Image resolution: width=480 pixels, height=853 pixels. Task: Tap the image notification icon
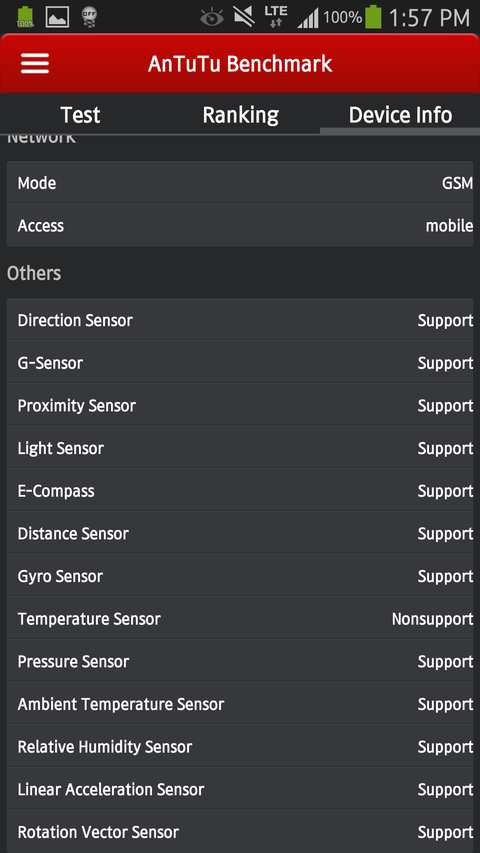57,17
